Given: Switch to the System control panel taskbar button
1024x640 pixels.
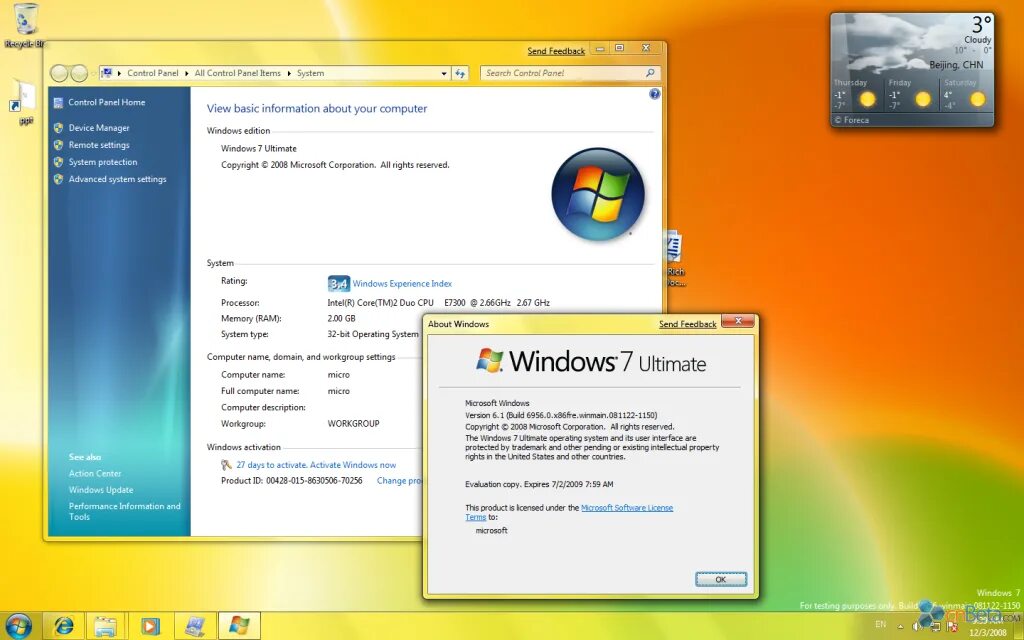Looking at the screenshot, I should pos(194,626).
